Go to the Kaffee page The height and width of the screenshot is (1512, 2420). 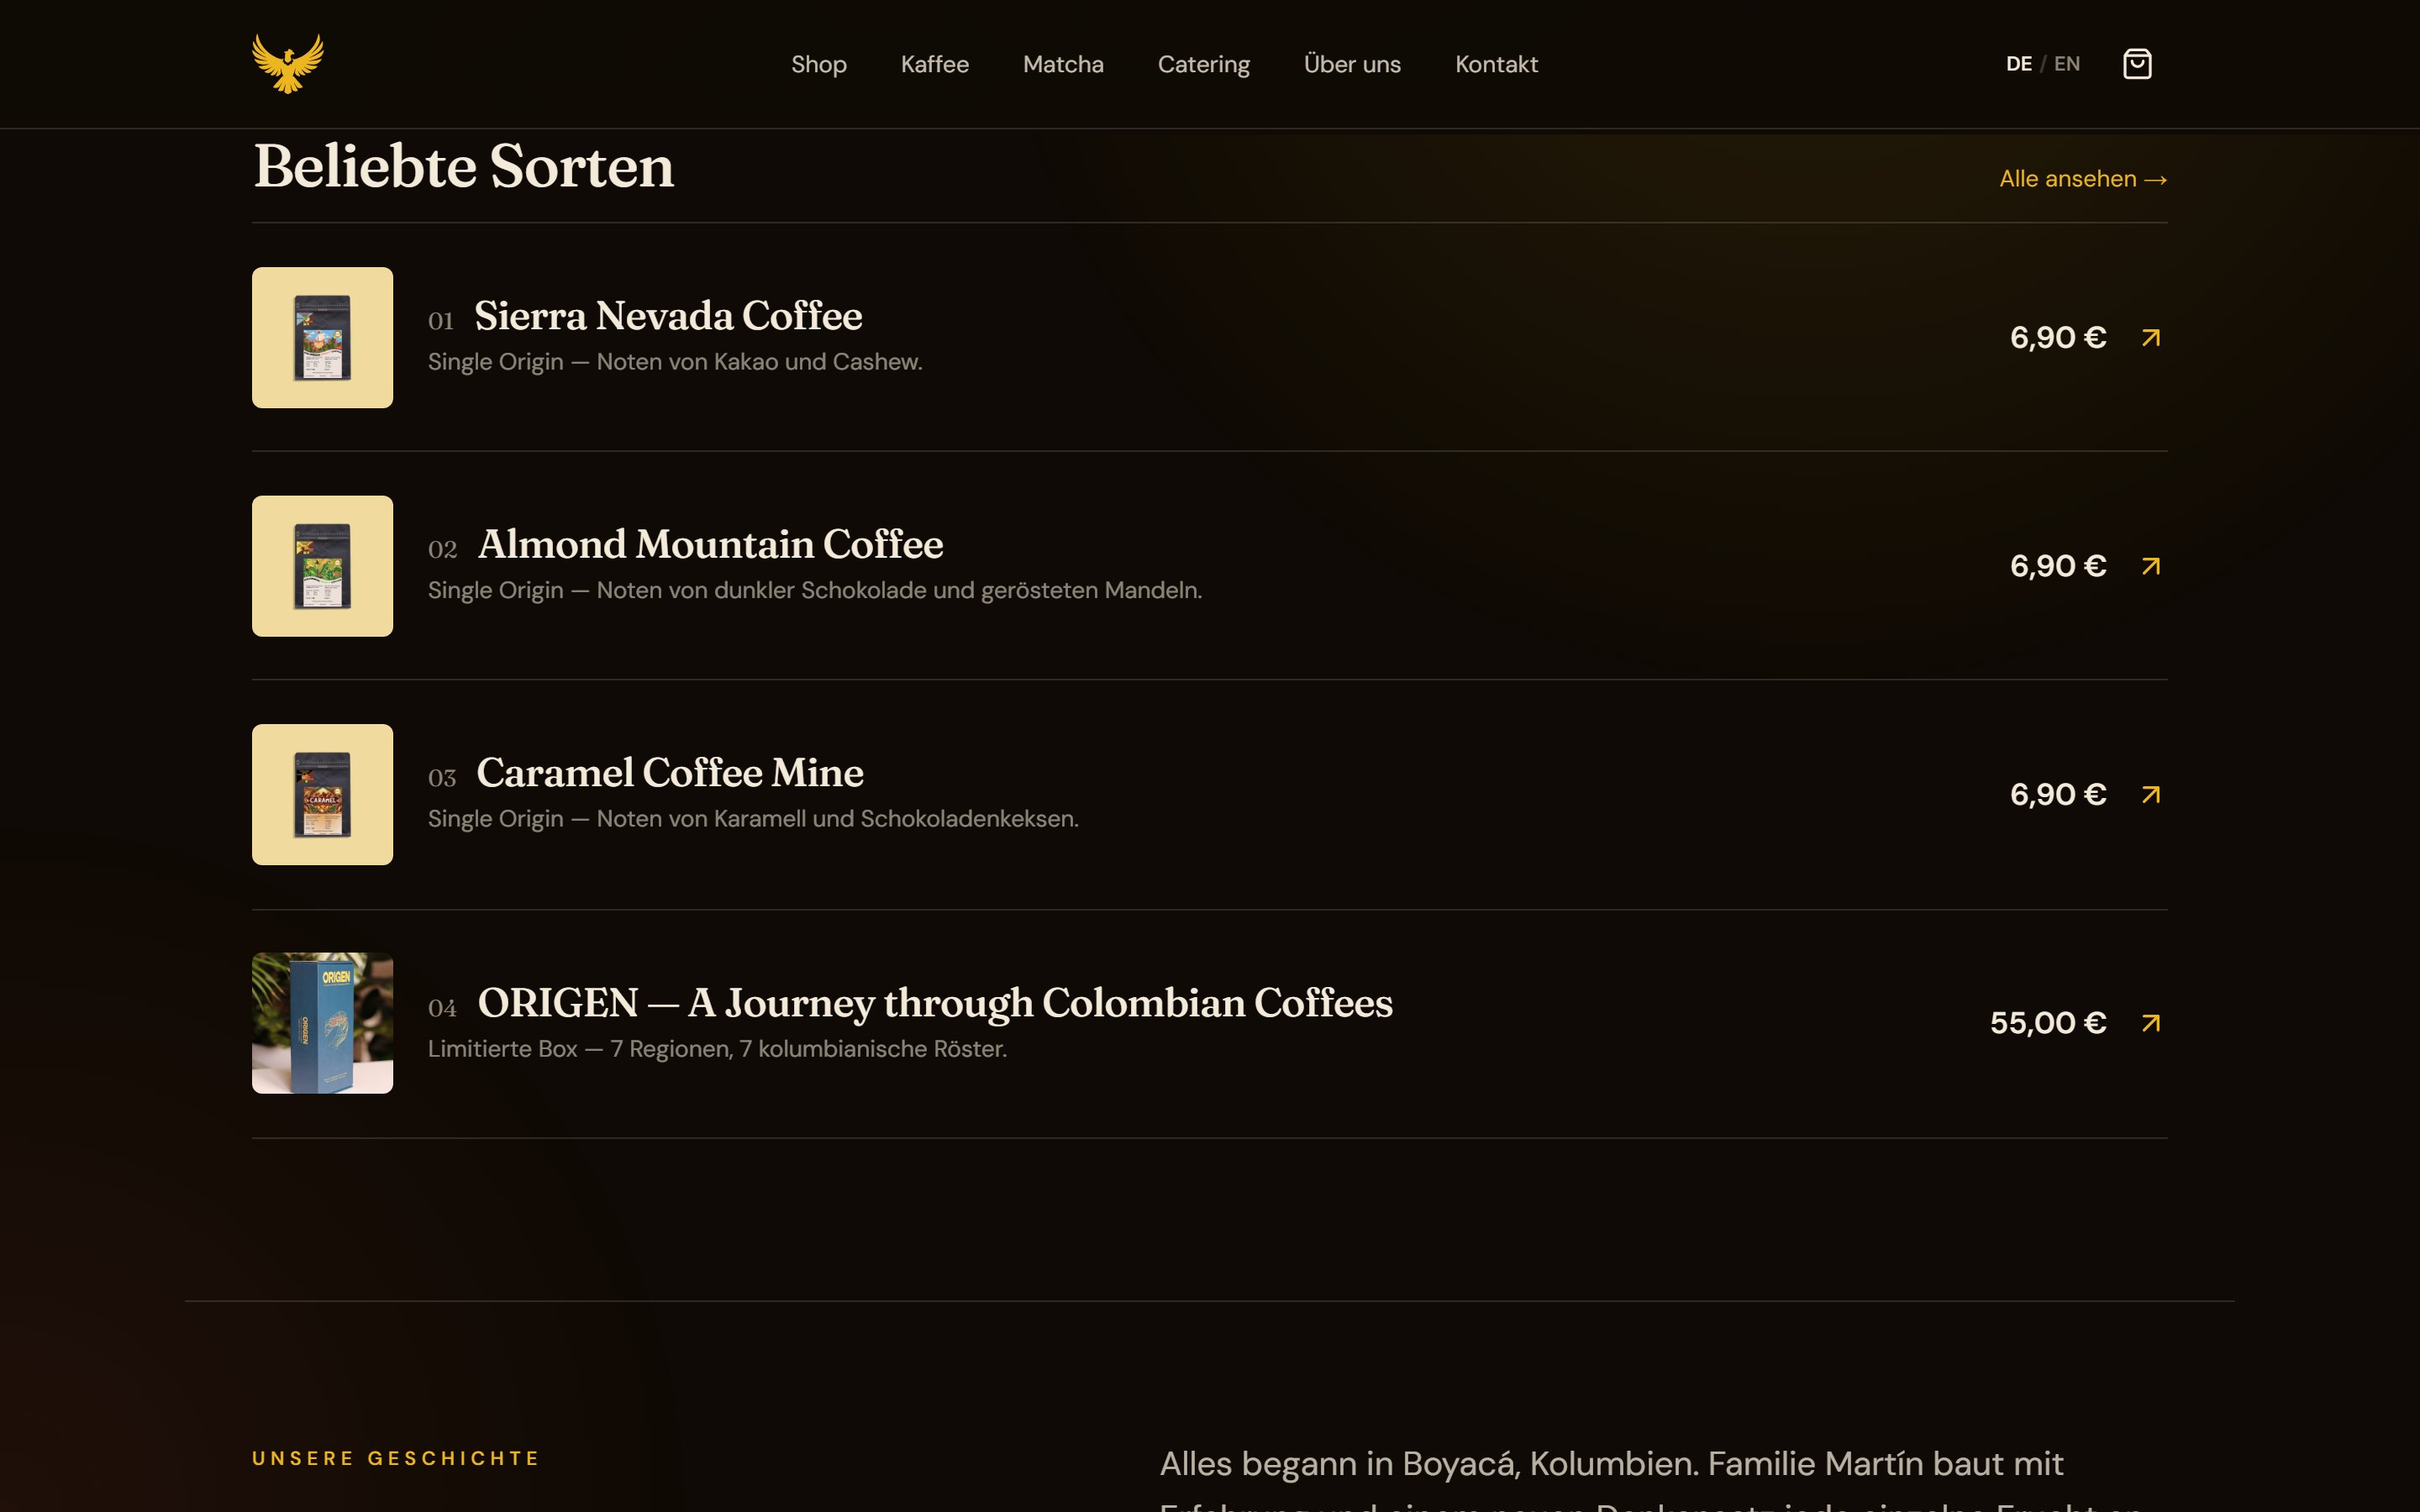[935, 64]
